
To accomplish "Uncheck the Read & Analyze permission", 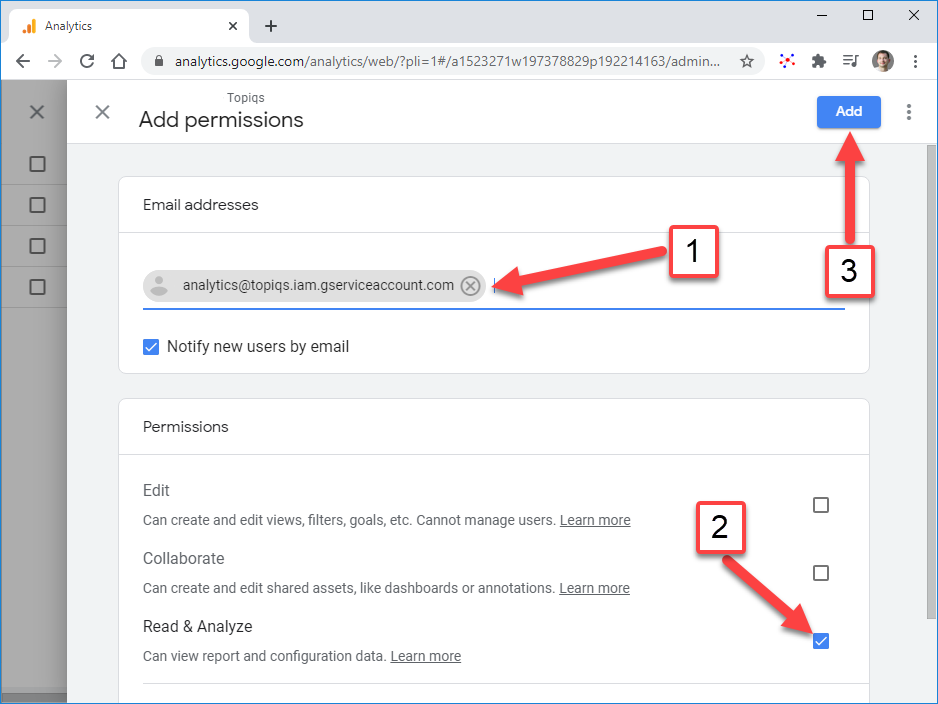I will click(821, 641).
